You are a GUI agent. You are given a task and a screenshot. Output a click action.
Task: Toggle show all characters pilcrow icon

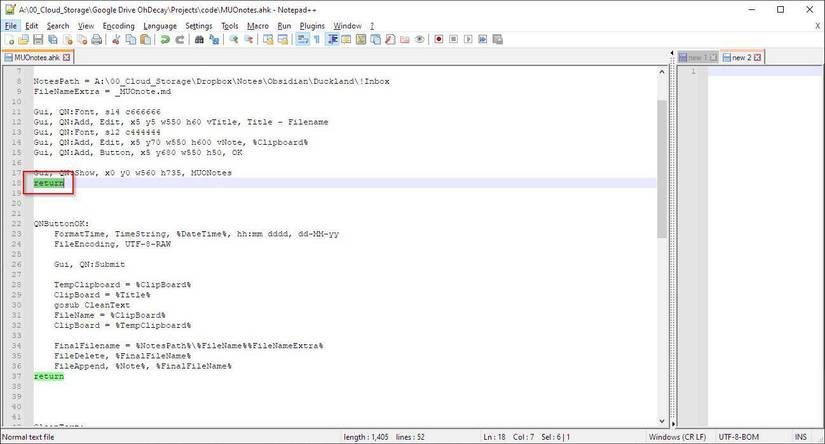coord(317,39)
